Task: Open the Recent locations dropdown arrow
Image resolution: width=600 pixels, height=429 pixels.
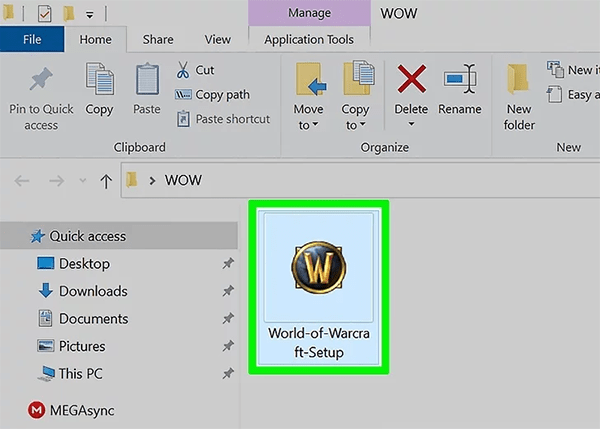Action: pos(83,180)
